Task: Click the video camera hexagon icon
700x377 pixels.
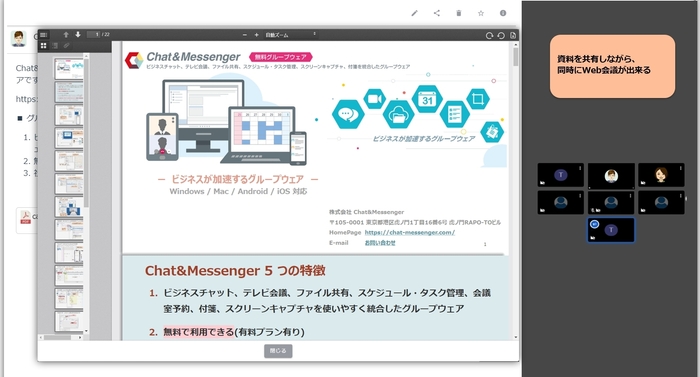Action: [375, 99]
